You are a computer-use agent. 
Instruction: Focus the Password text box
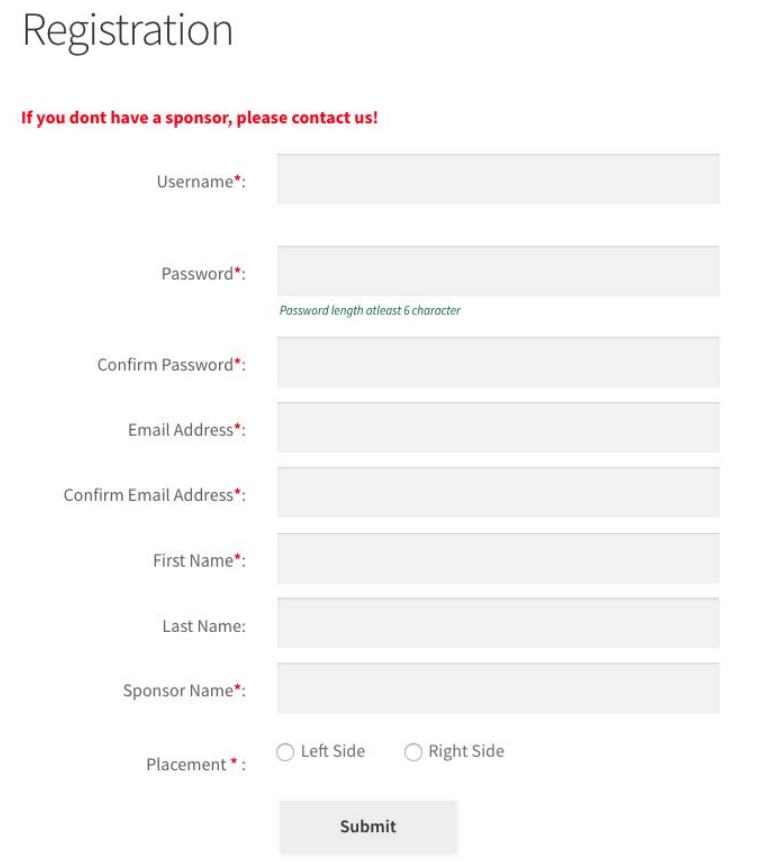(x=498, y=271)
